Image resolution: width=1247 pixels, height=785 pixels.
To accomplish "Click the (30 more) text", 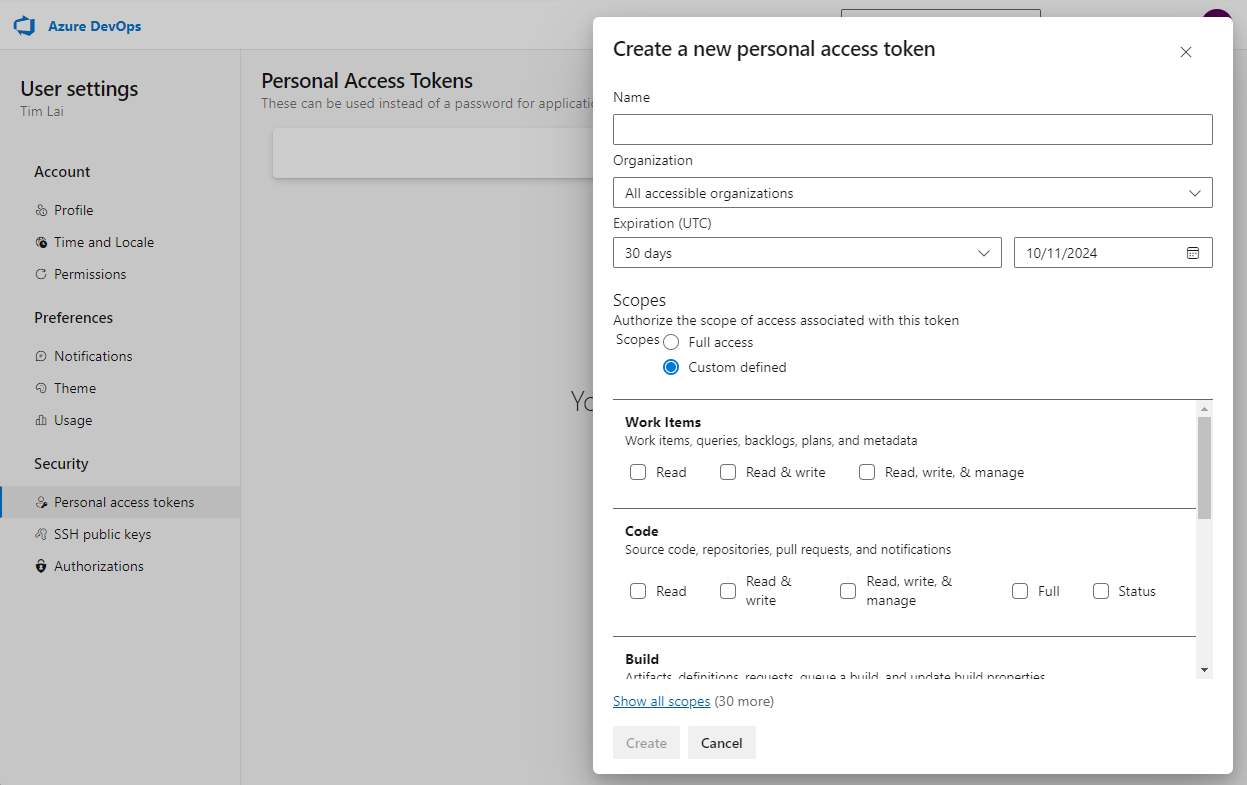I will coord(744,701).
